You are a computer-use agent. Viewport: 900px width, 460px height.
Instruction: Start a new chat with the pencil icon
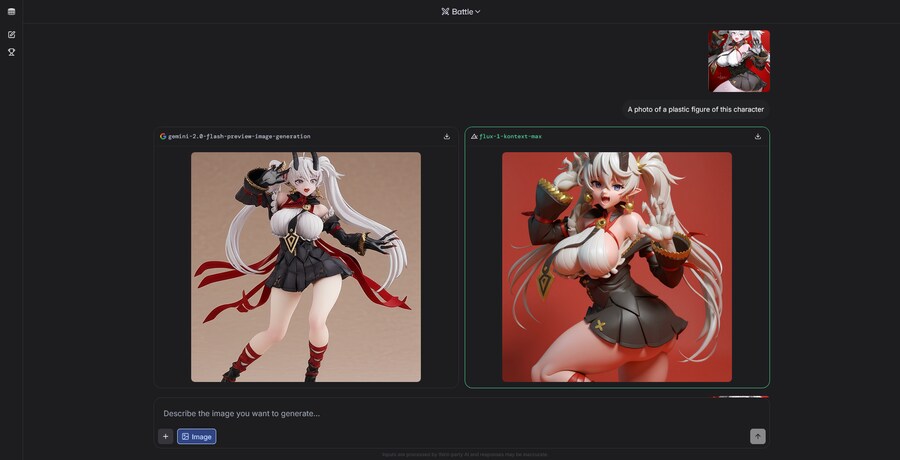click(11, 34)
